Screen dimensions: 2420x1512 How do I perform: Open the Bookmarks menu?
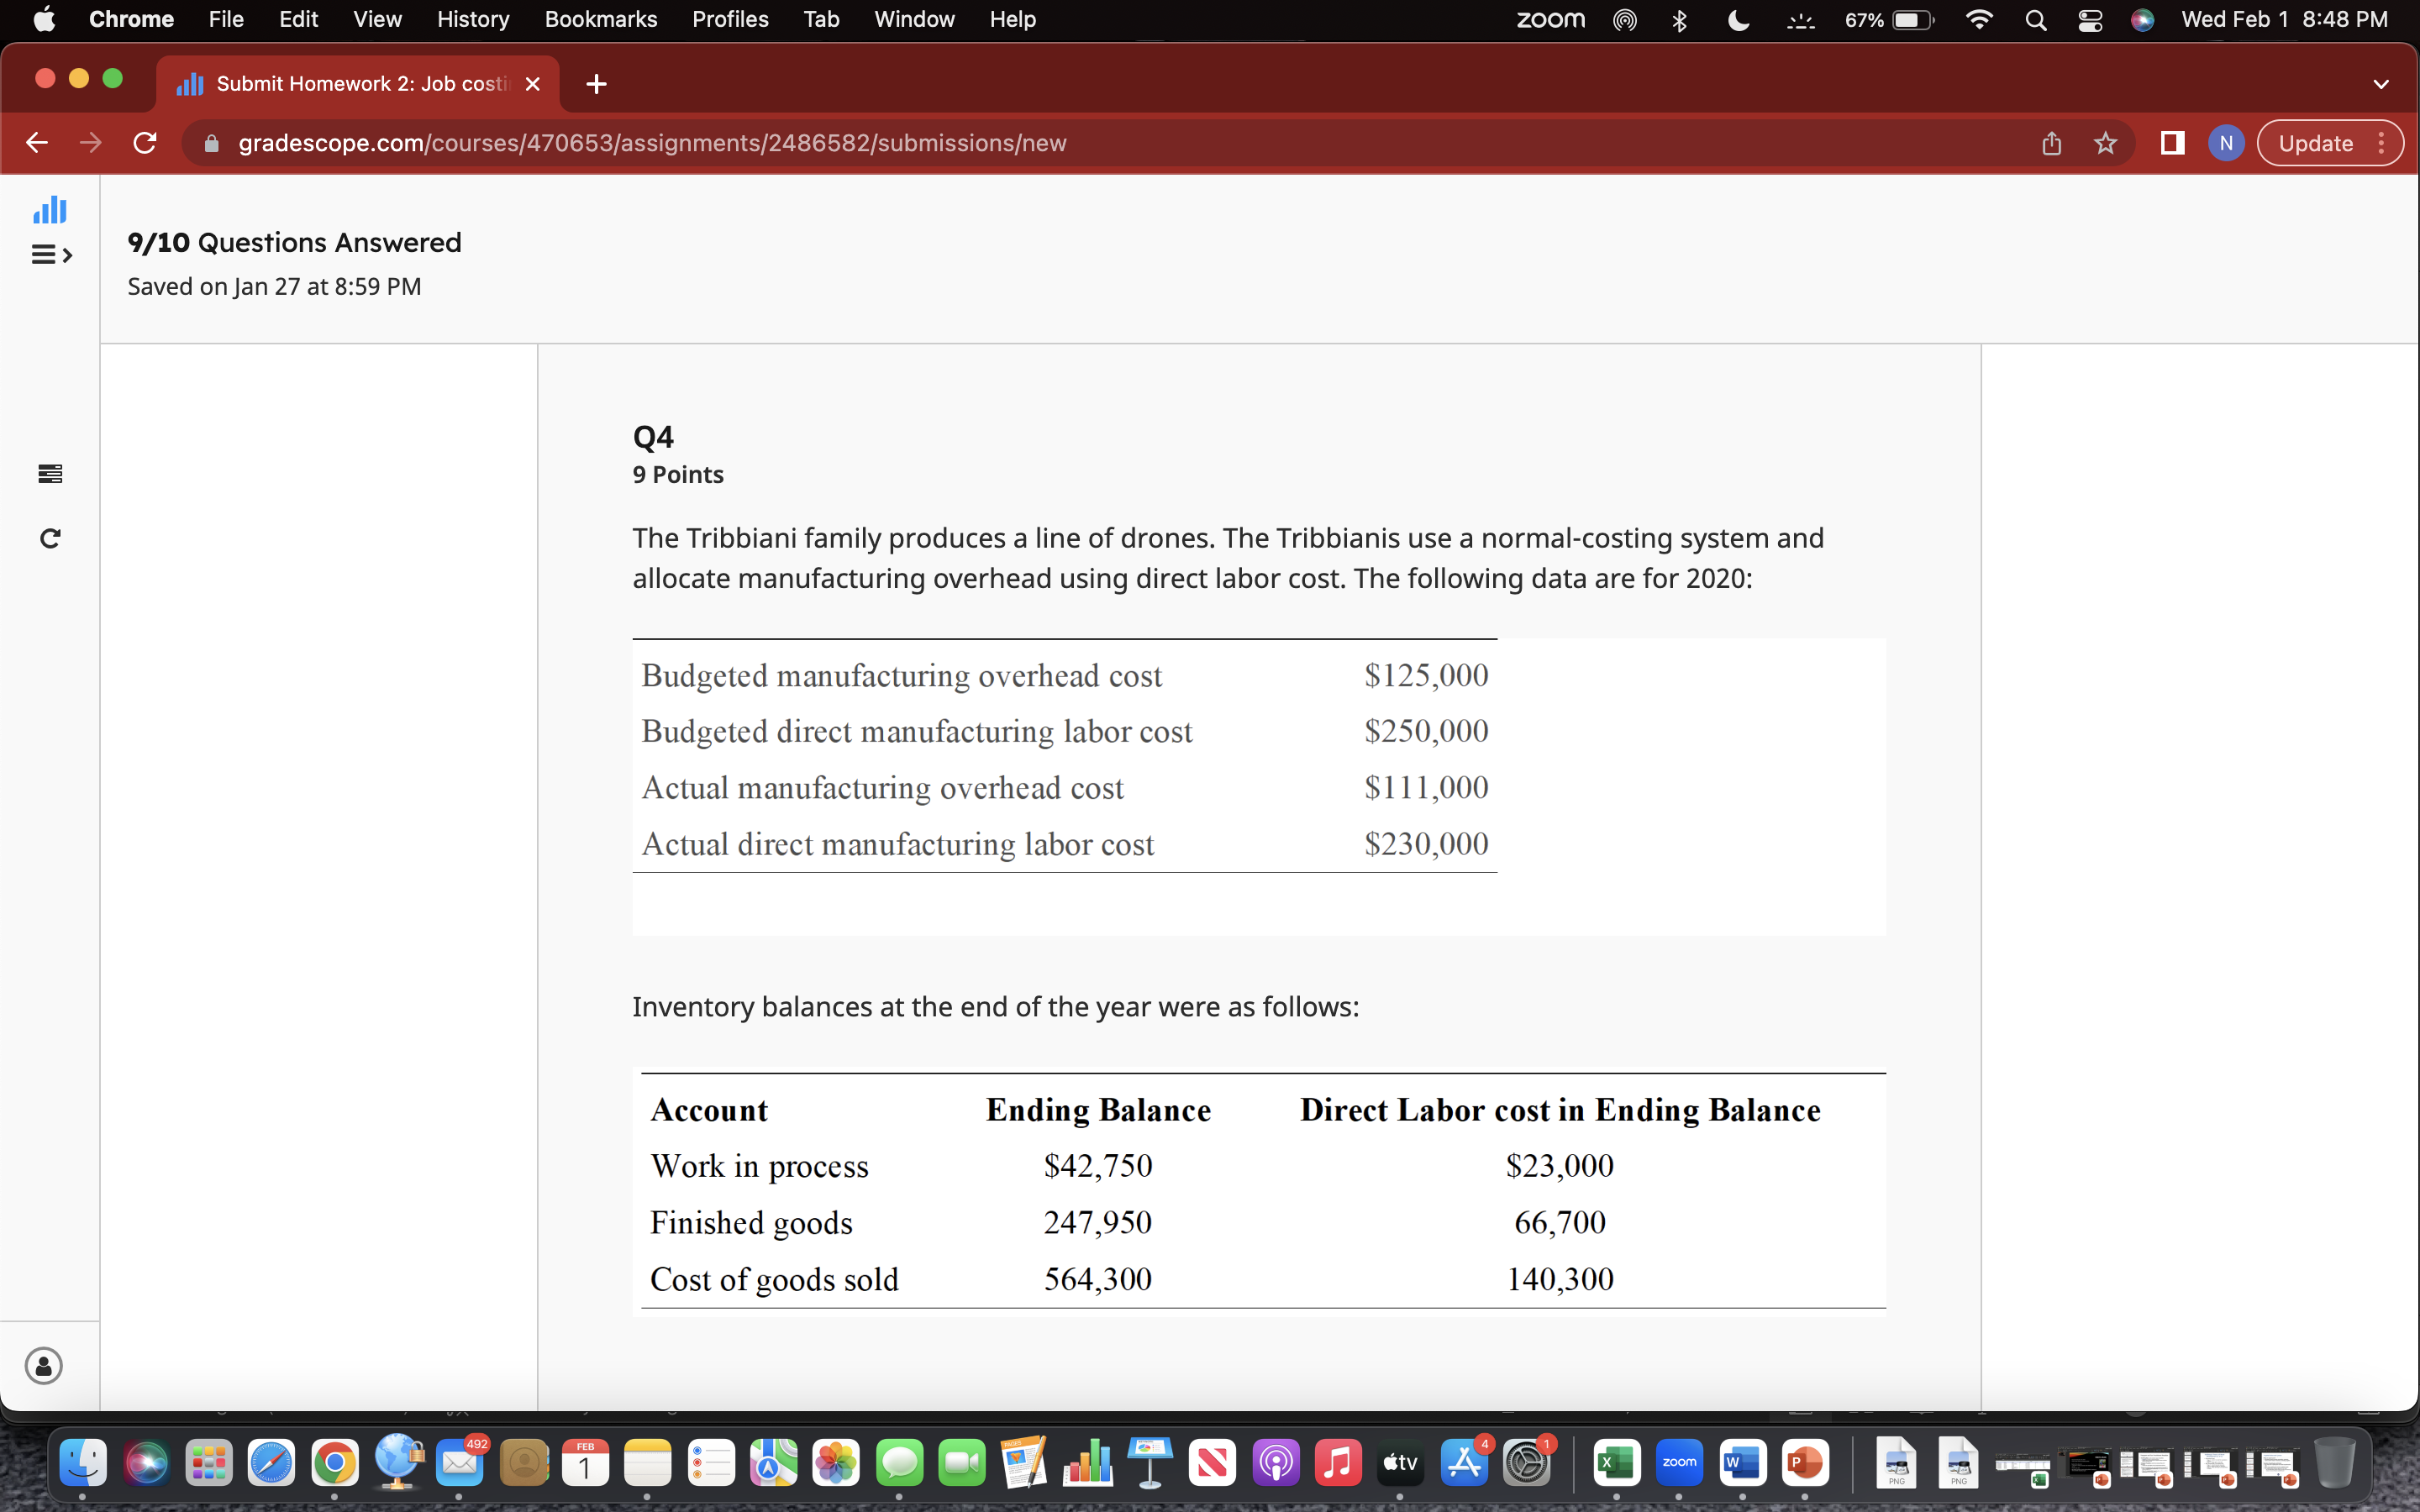click(601, 19)
